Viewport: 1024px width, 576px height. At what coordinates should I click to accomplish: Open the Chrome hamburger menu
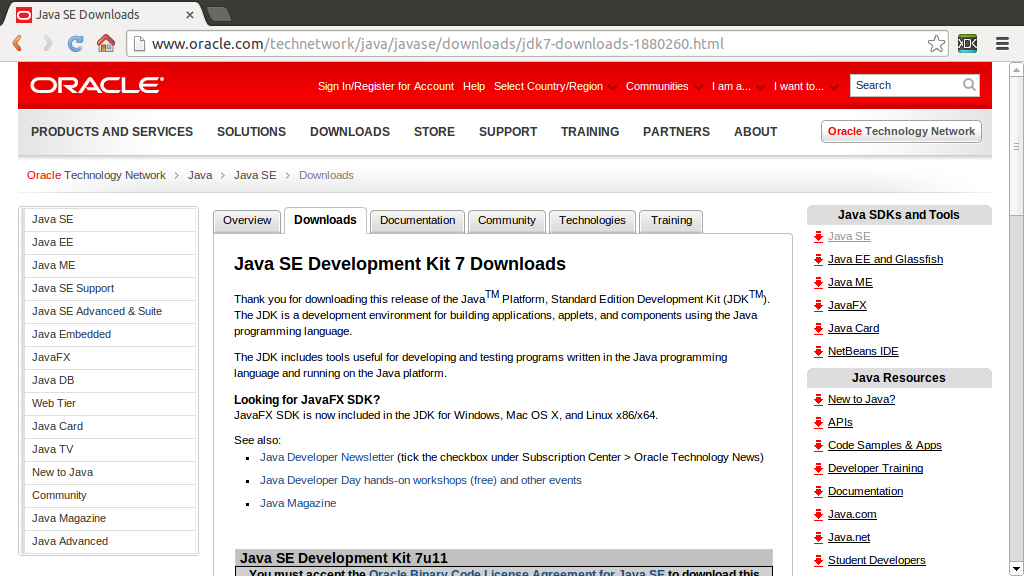point(1002,44)
